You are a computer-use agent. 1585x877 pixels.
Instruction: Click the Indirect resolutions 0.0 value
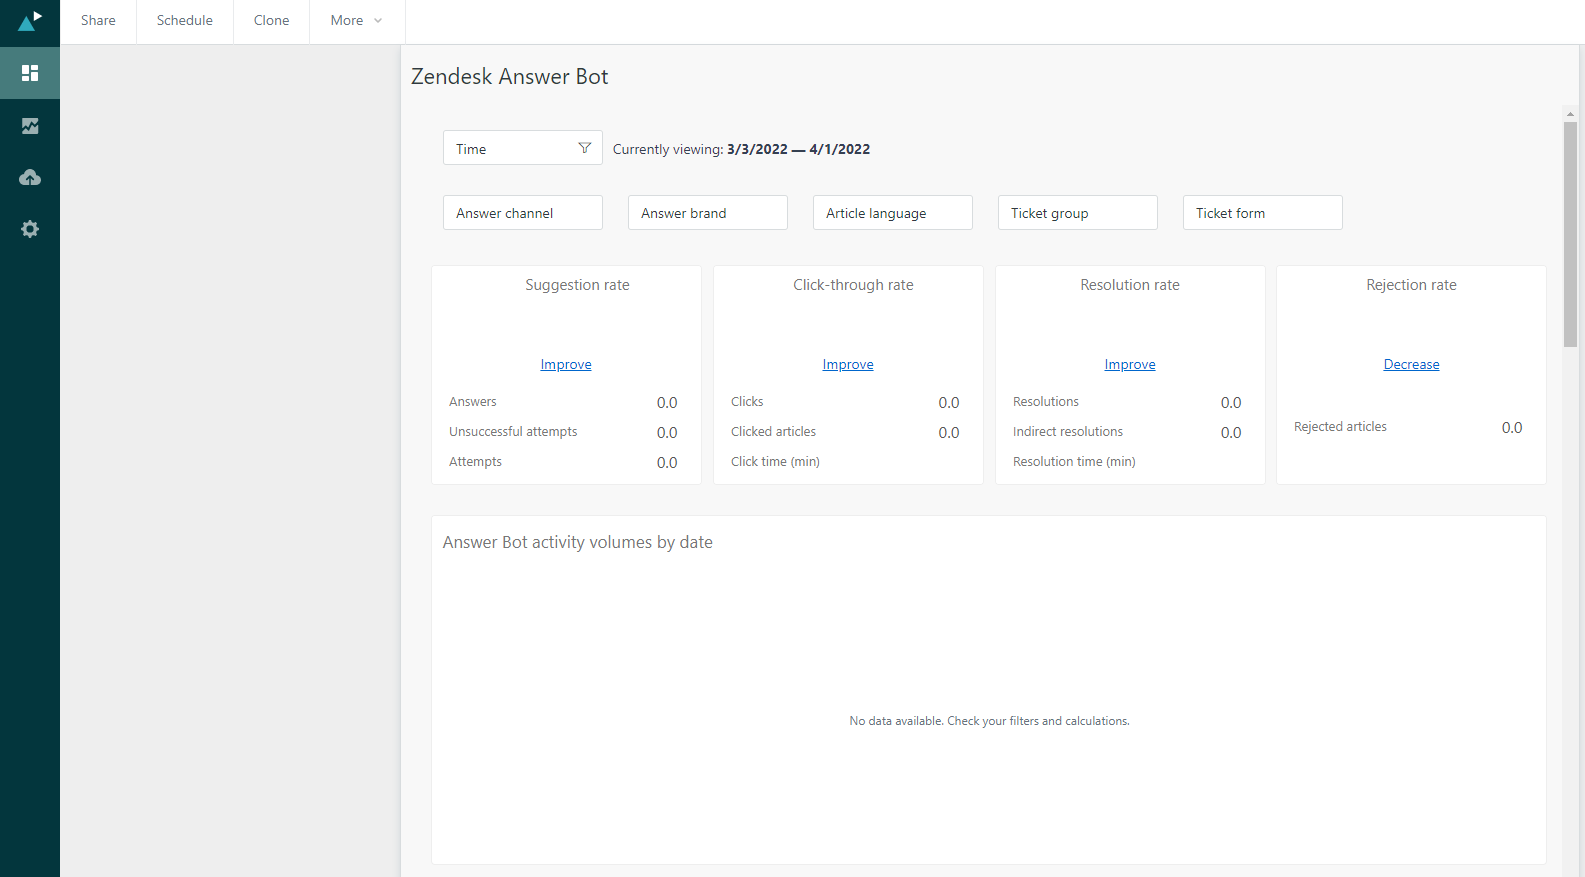(x=1231, y=433)
